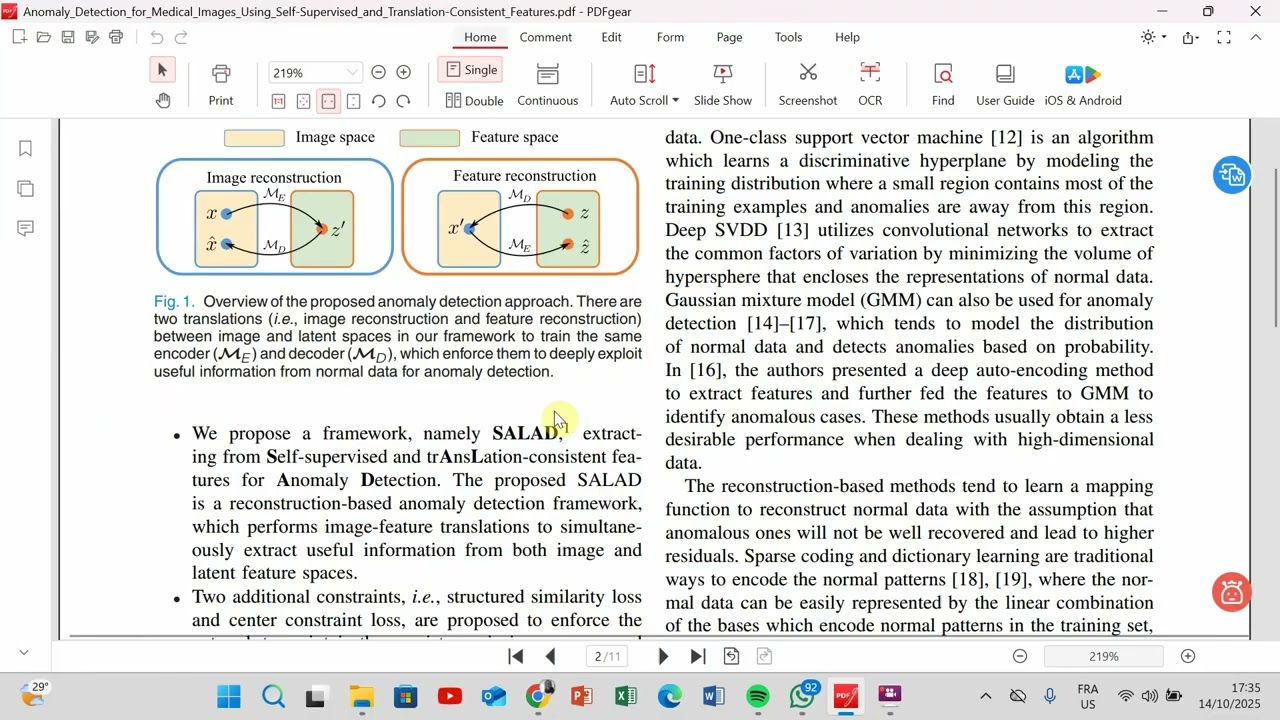Open the Edit tab
Viewport: 1280px width, 720px height.
tap(611, 37)
